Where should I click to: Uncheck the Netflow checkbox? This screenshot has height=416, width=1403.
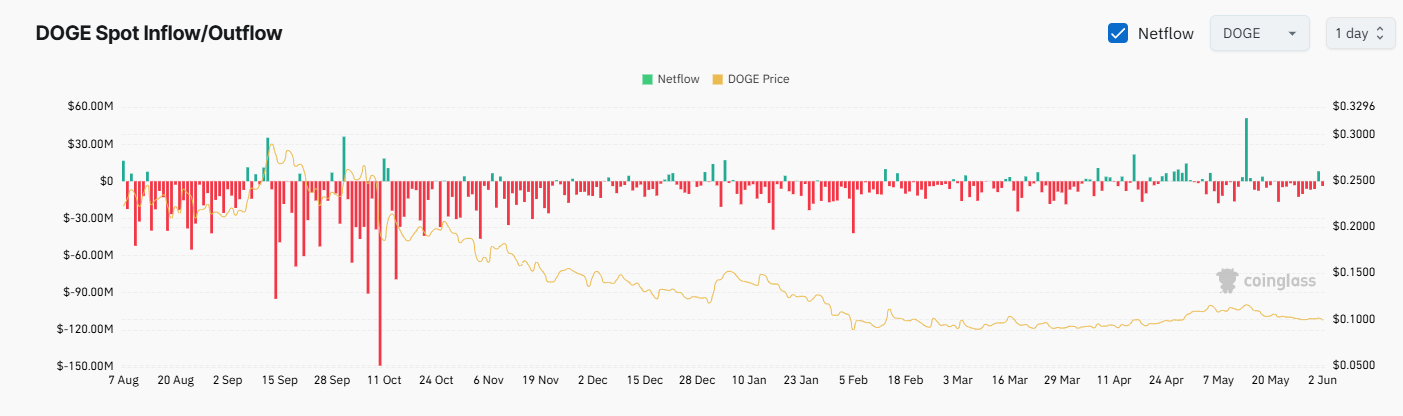[x=1118, y=33]
